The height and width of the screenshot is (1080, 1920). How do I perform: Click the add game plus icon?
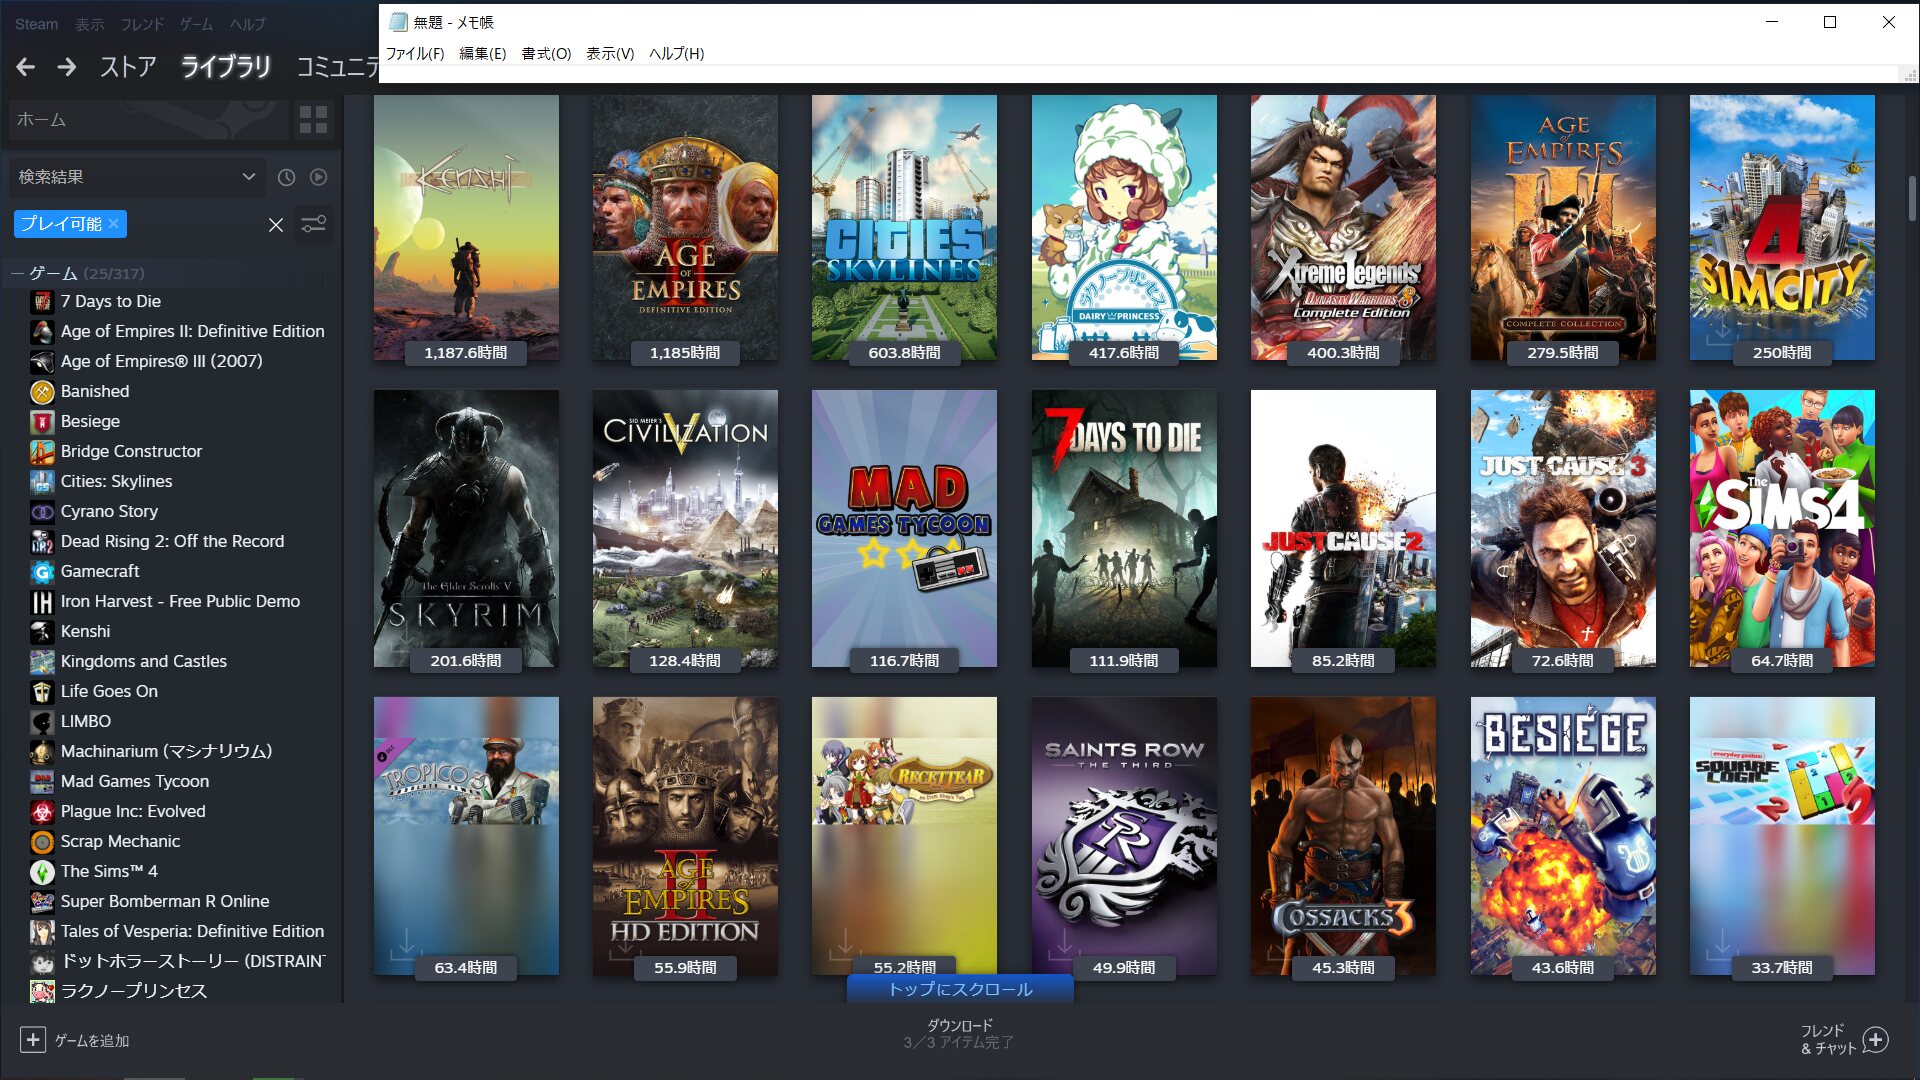click(x=32, y=1040)
